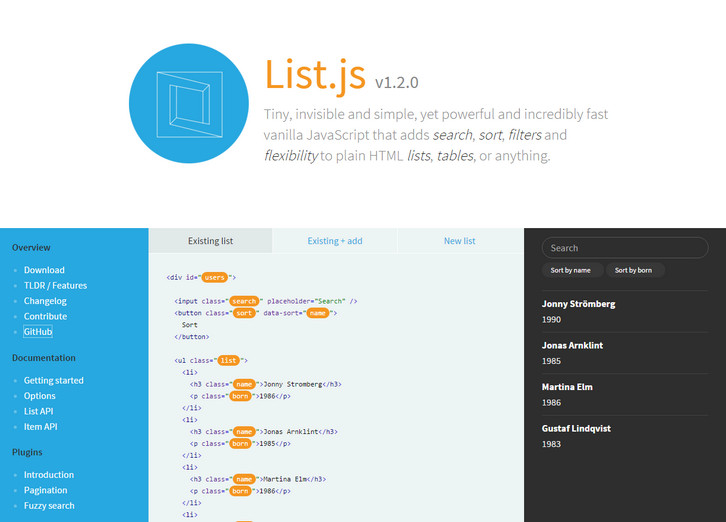The height and width of the screenshot is (522, 726).
Task: Open the Contribute link
Action: pyautogui.click(x=45, y=317)
